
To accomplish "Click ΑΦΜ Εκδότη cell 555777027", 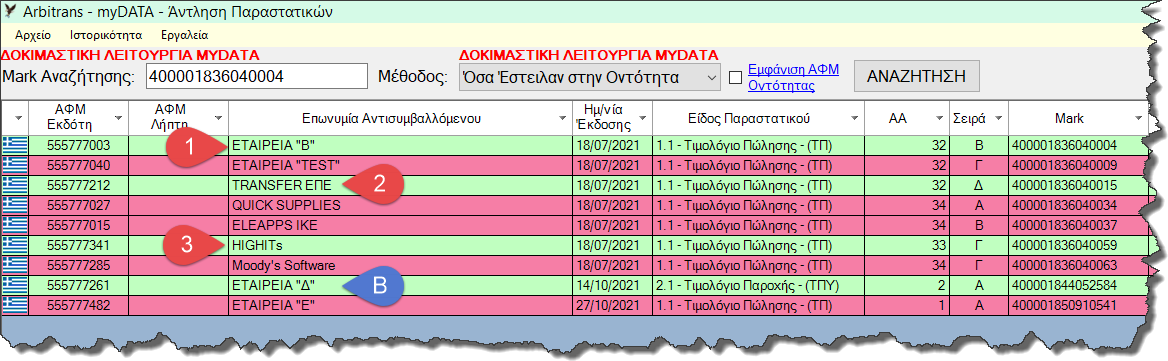I will [x=78, y=205].
